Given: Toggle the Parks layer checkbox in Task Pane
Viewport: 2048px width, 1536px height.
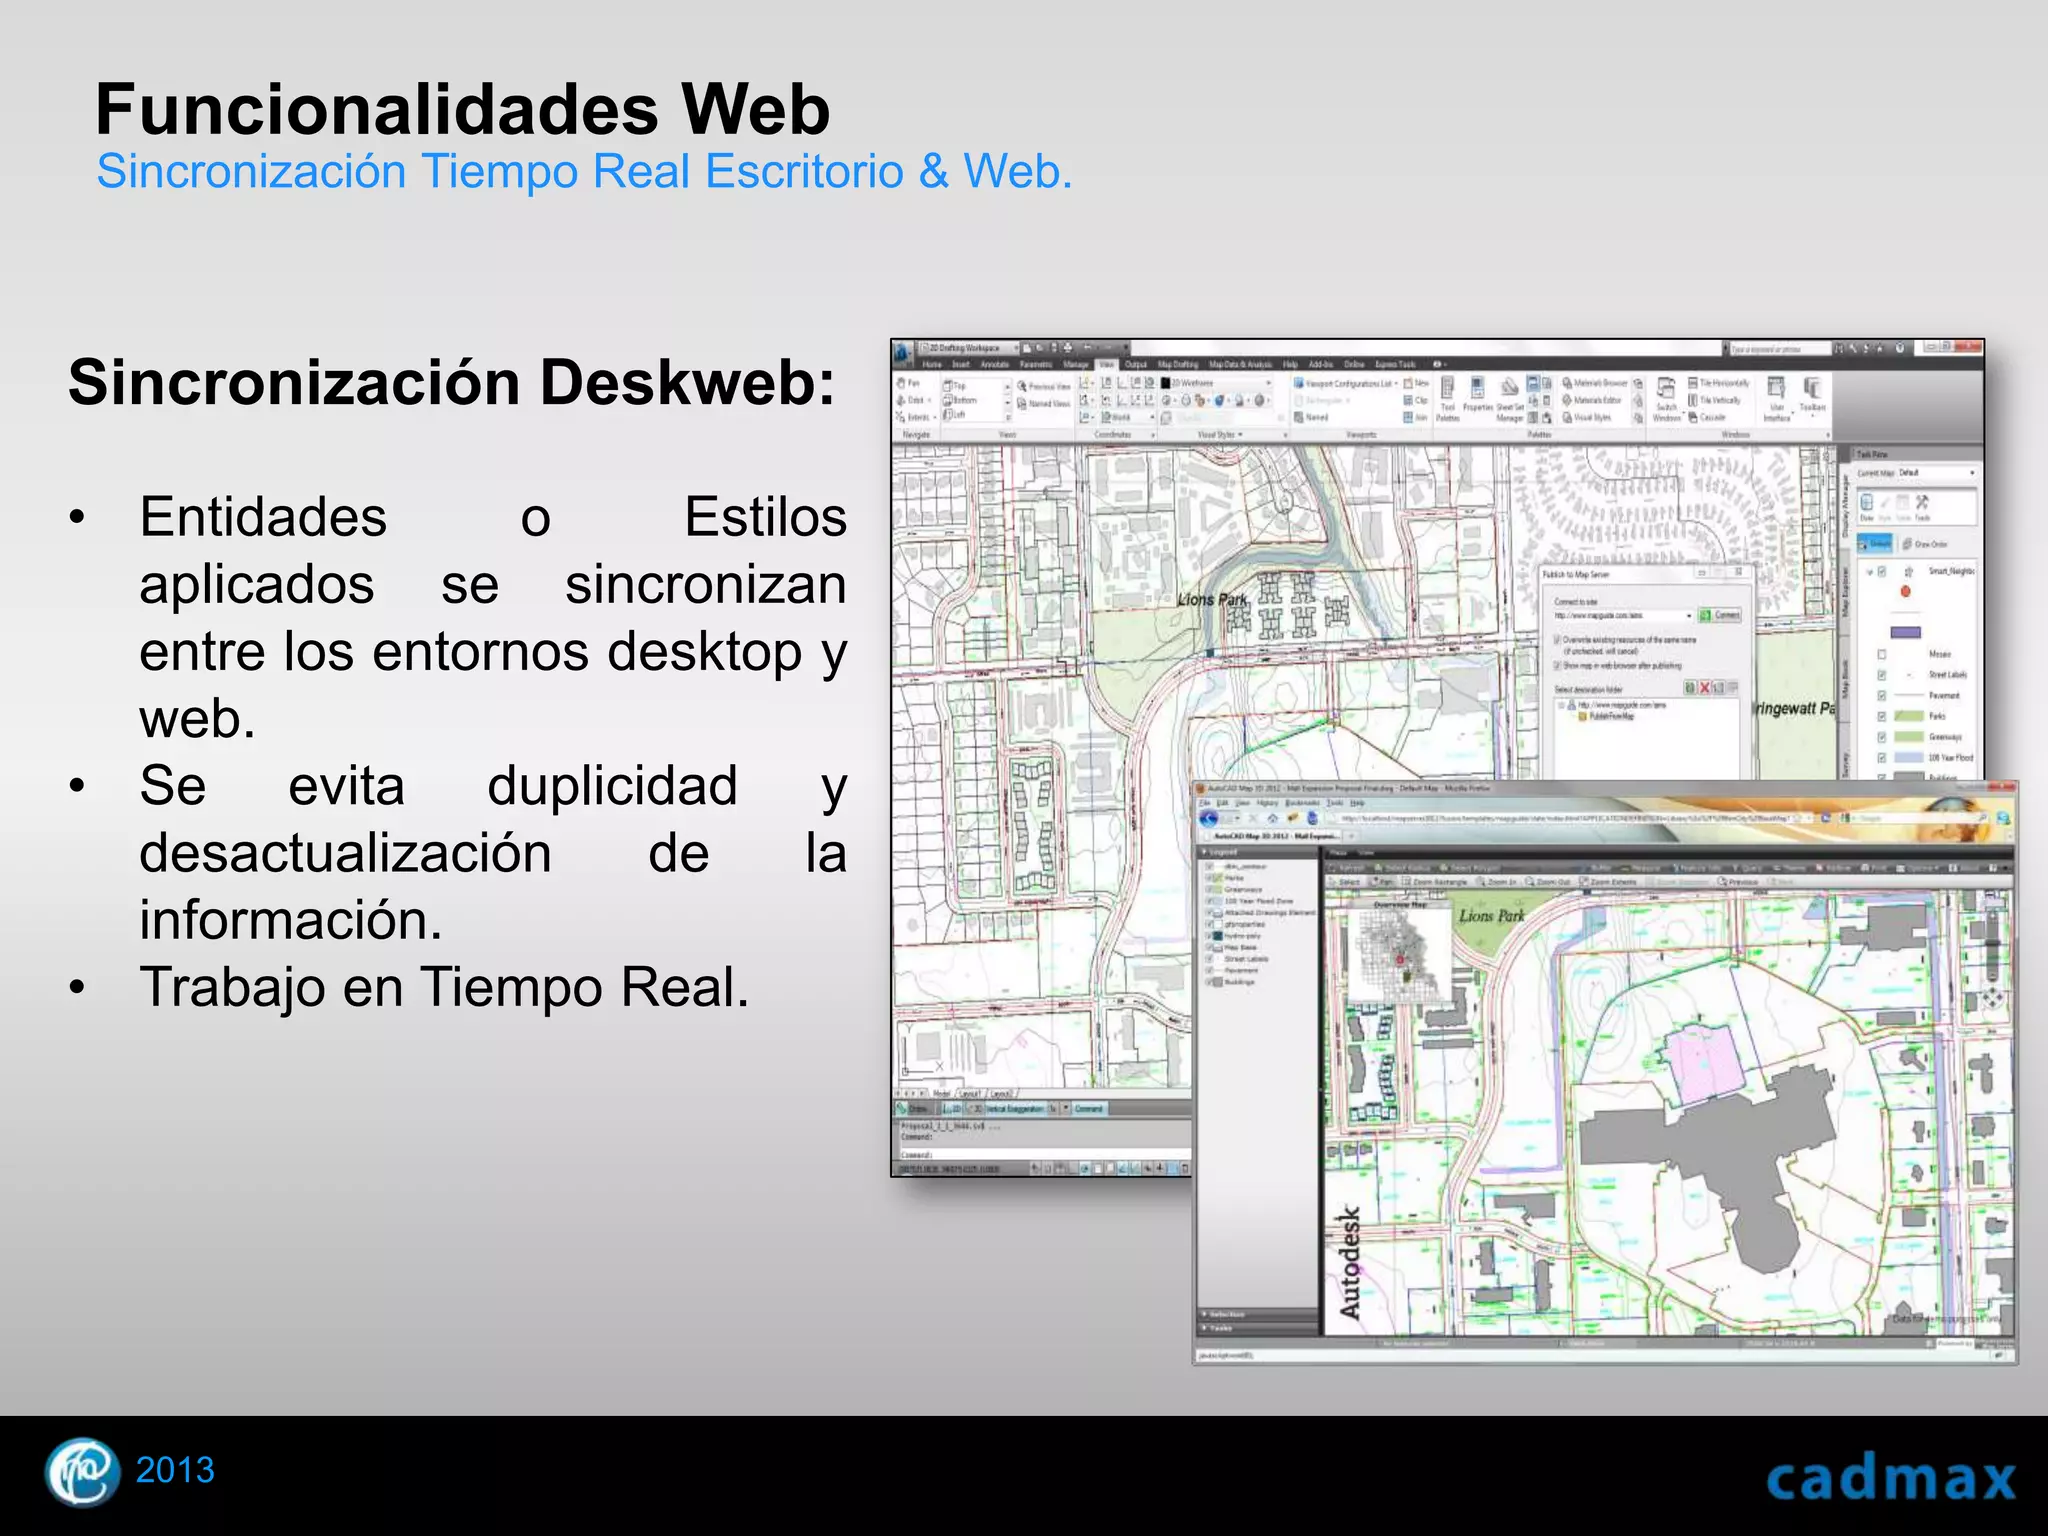Looking at the screenshot, I should click(1881, 716).
